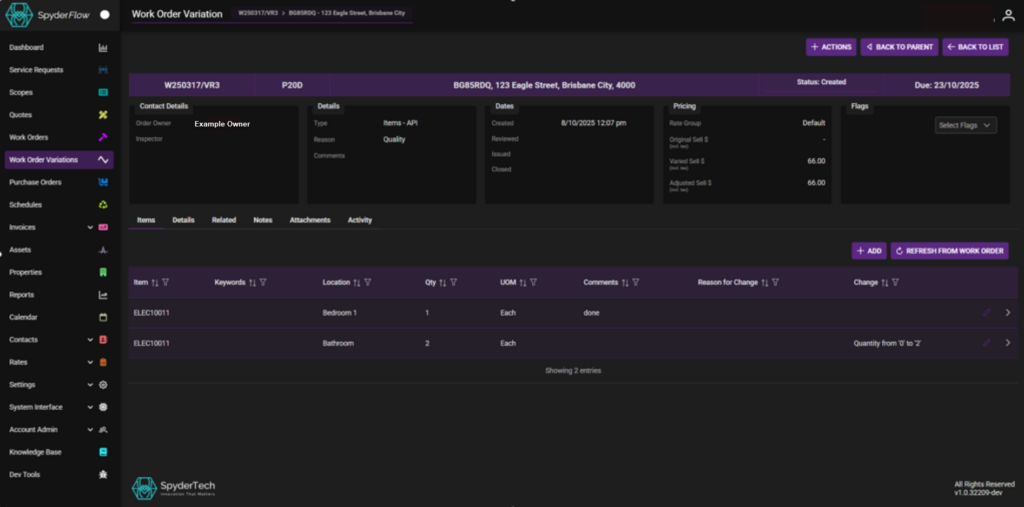Open user profile icon at top right
1024x507 pixels.
tap(1007, 15)
